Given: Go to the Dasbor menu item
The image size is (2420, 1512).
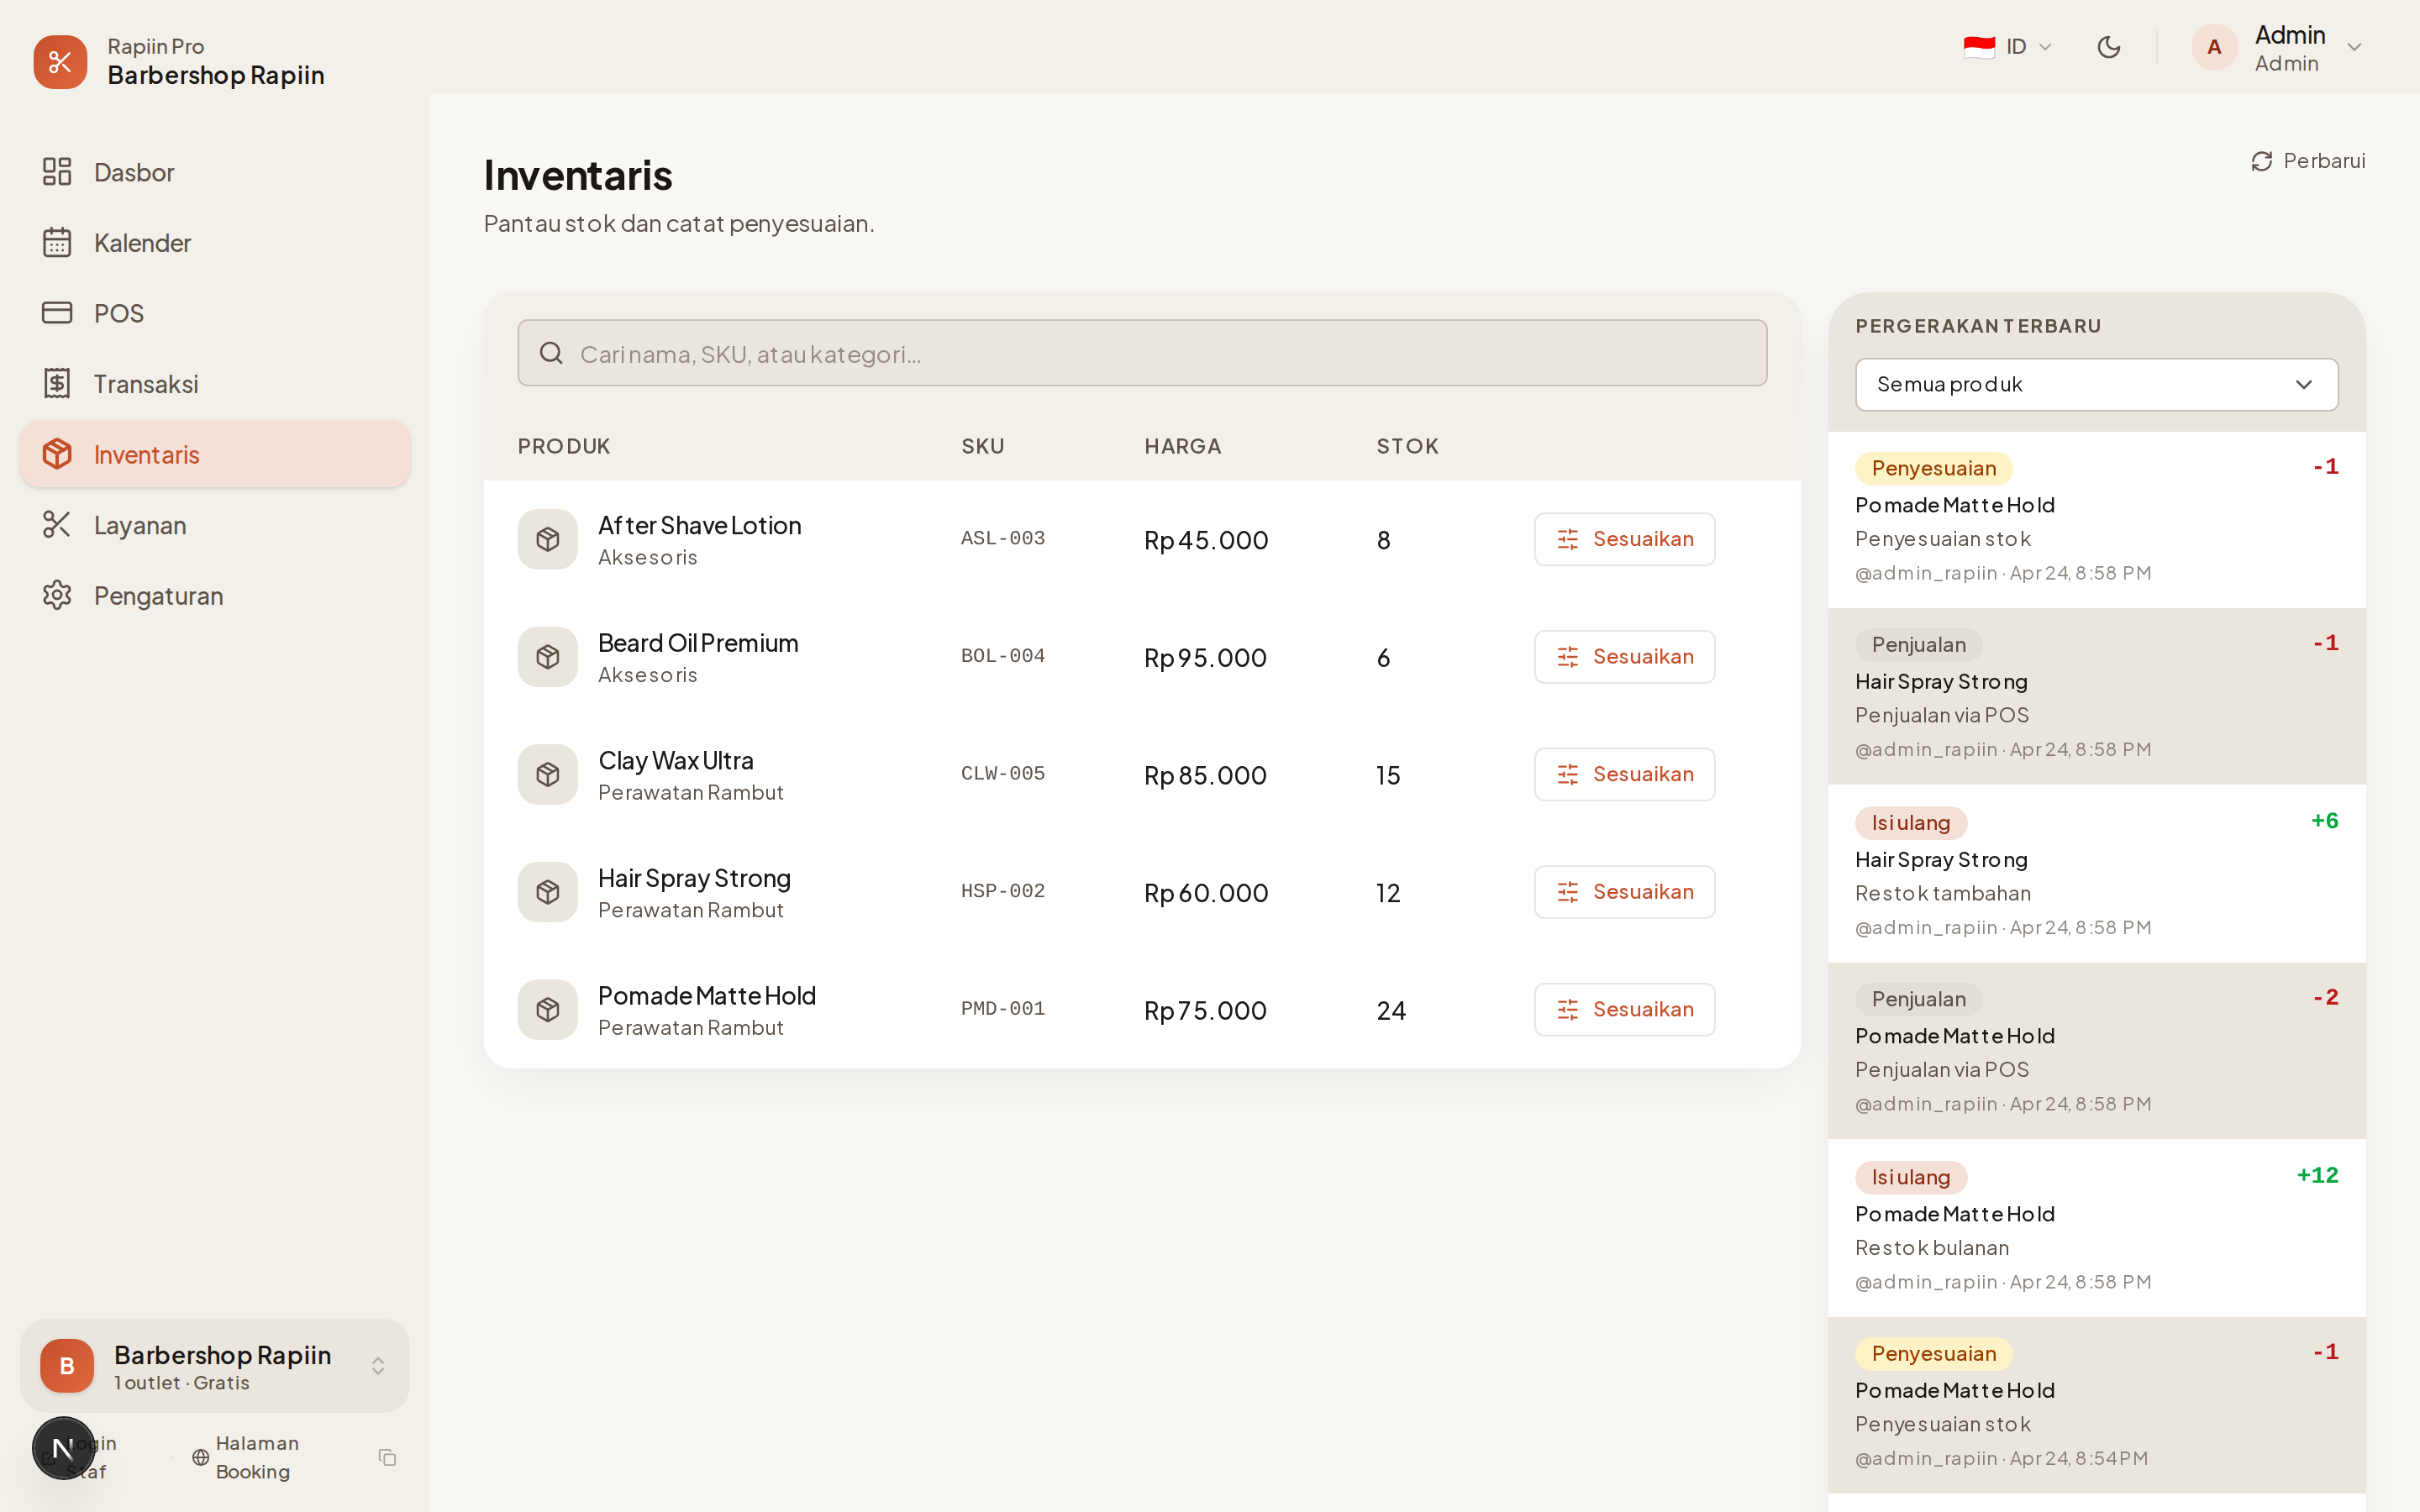Looking at the screenshot, I should coord(133,172).
